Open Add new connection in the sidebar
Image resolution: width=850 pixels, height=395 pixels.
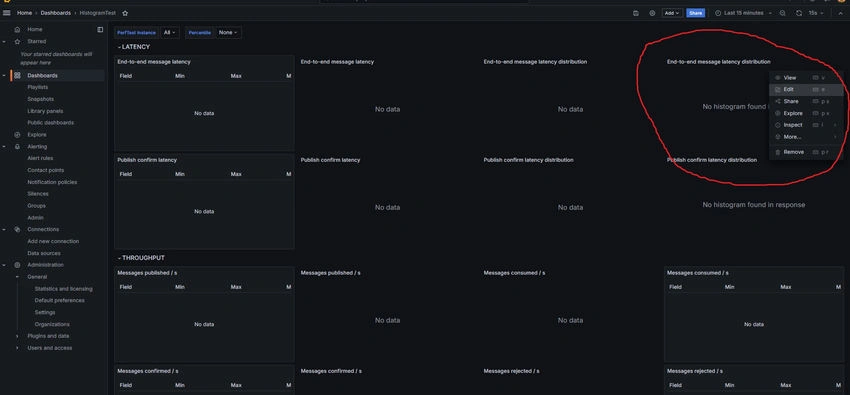click(x=53, y=241)
